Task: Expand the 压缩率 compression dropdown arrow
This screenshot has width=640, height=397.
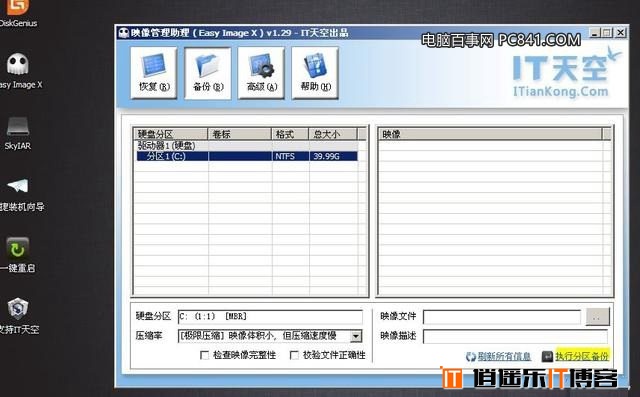Action: [x=356, y=336]
